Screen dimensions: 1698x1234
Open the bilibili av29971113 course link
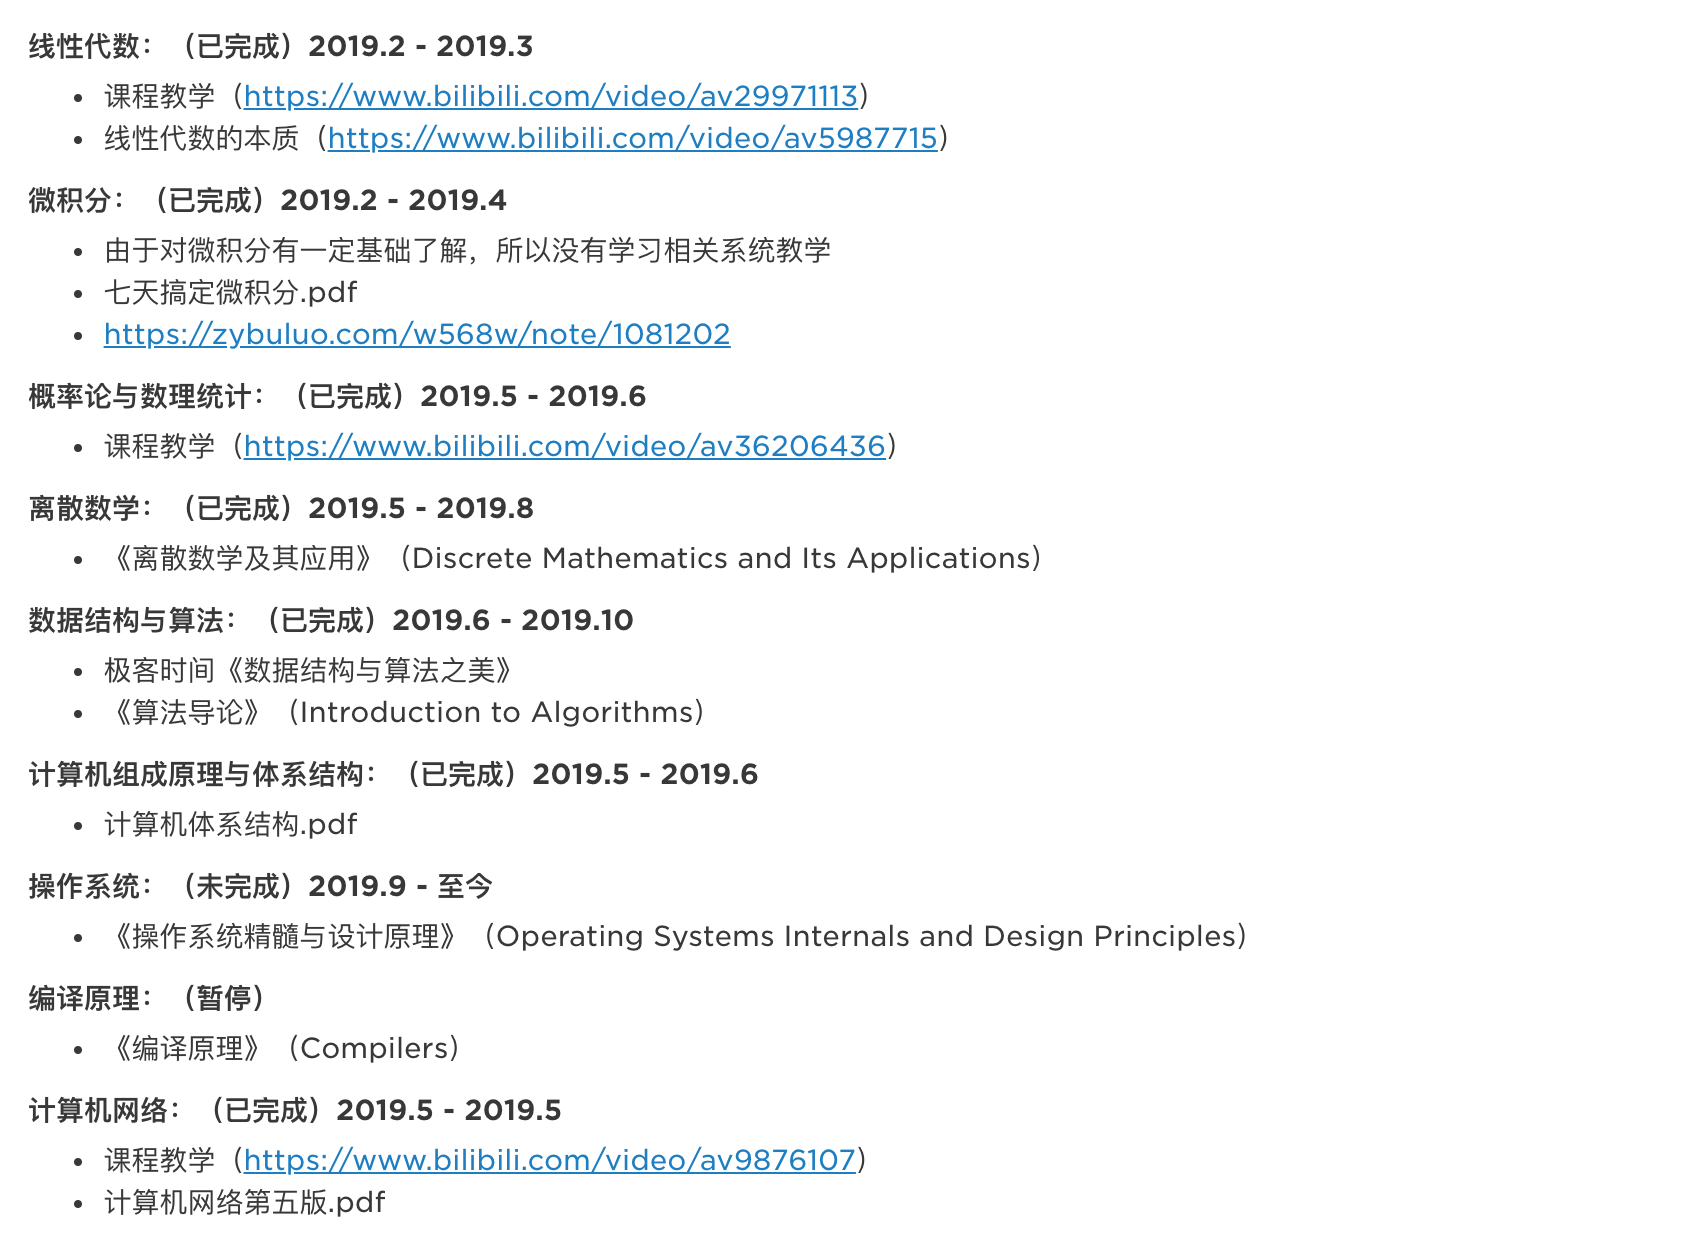click(551, 96)
